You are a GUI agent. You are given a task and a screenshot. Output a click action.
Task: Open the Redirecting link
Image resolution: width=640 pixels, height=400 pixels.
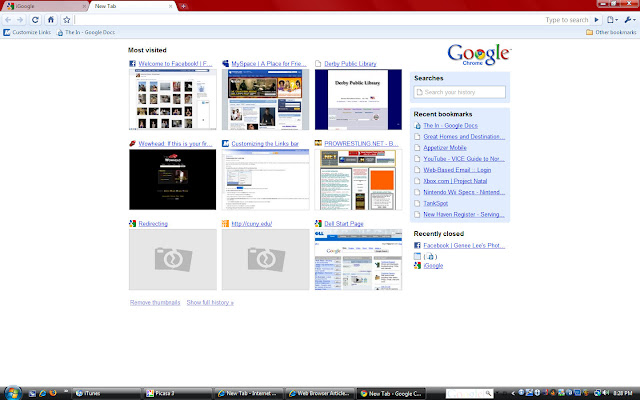tap(153, 224)
